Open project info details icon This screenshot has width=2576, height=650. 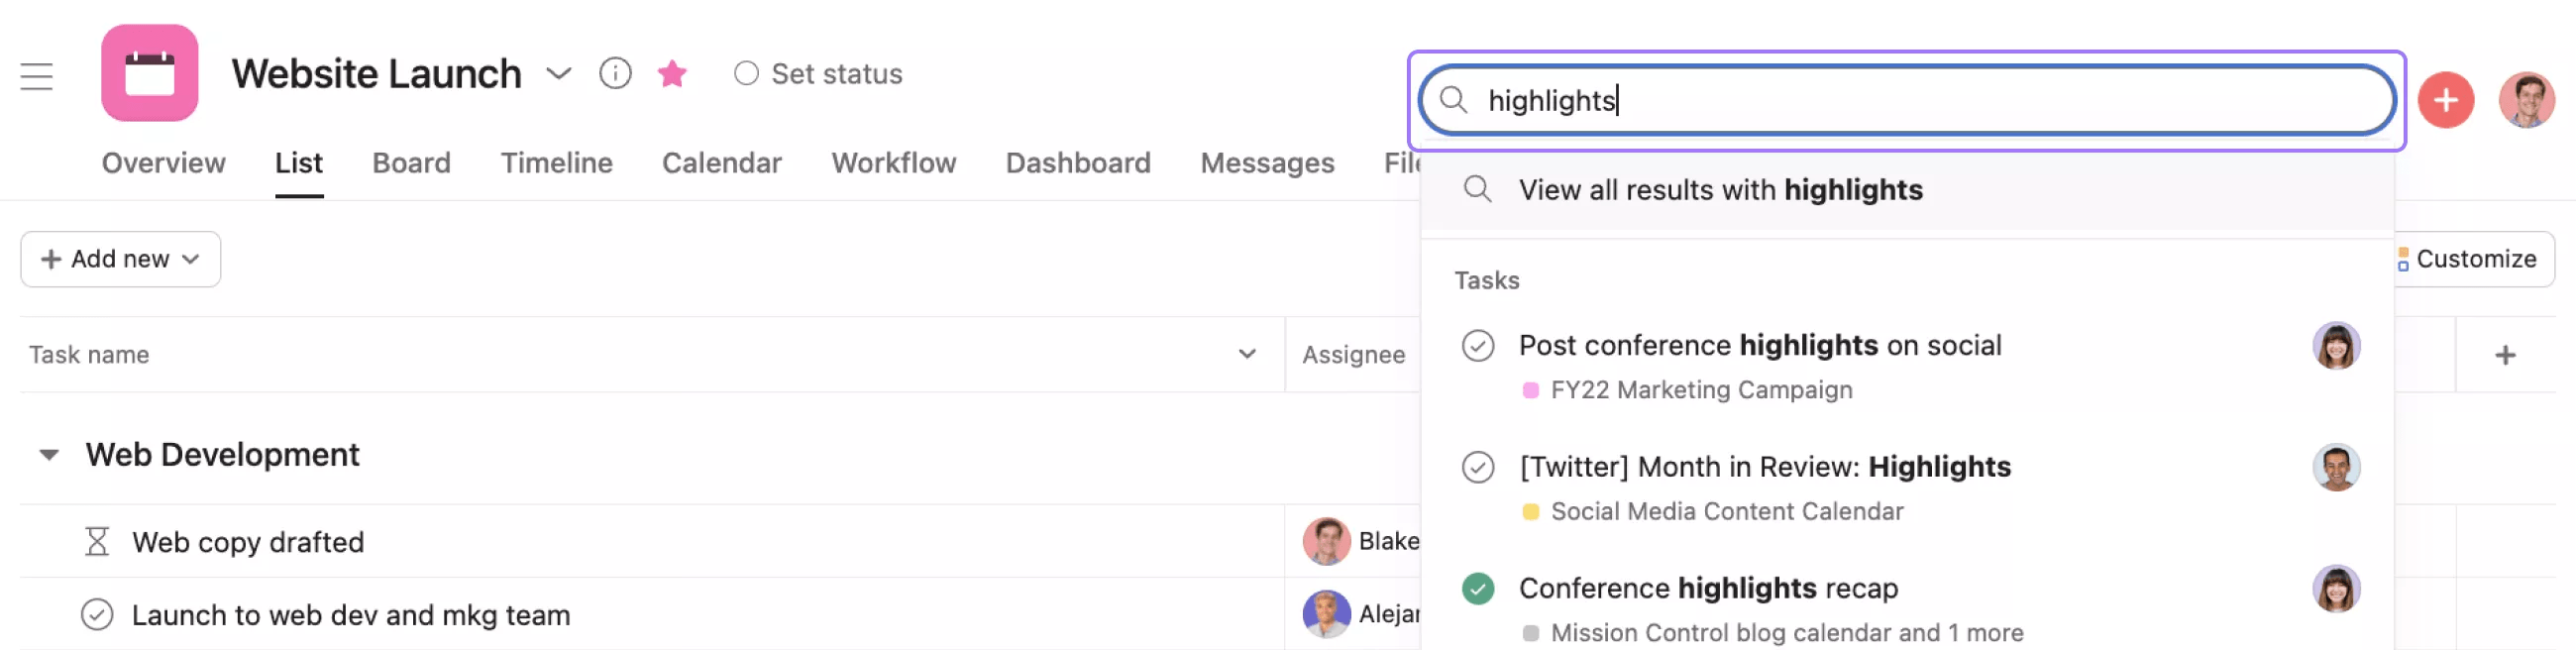(615, 73)
